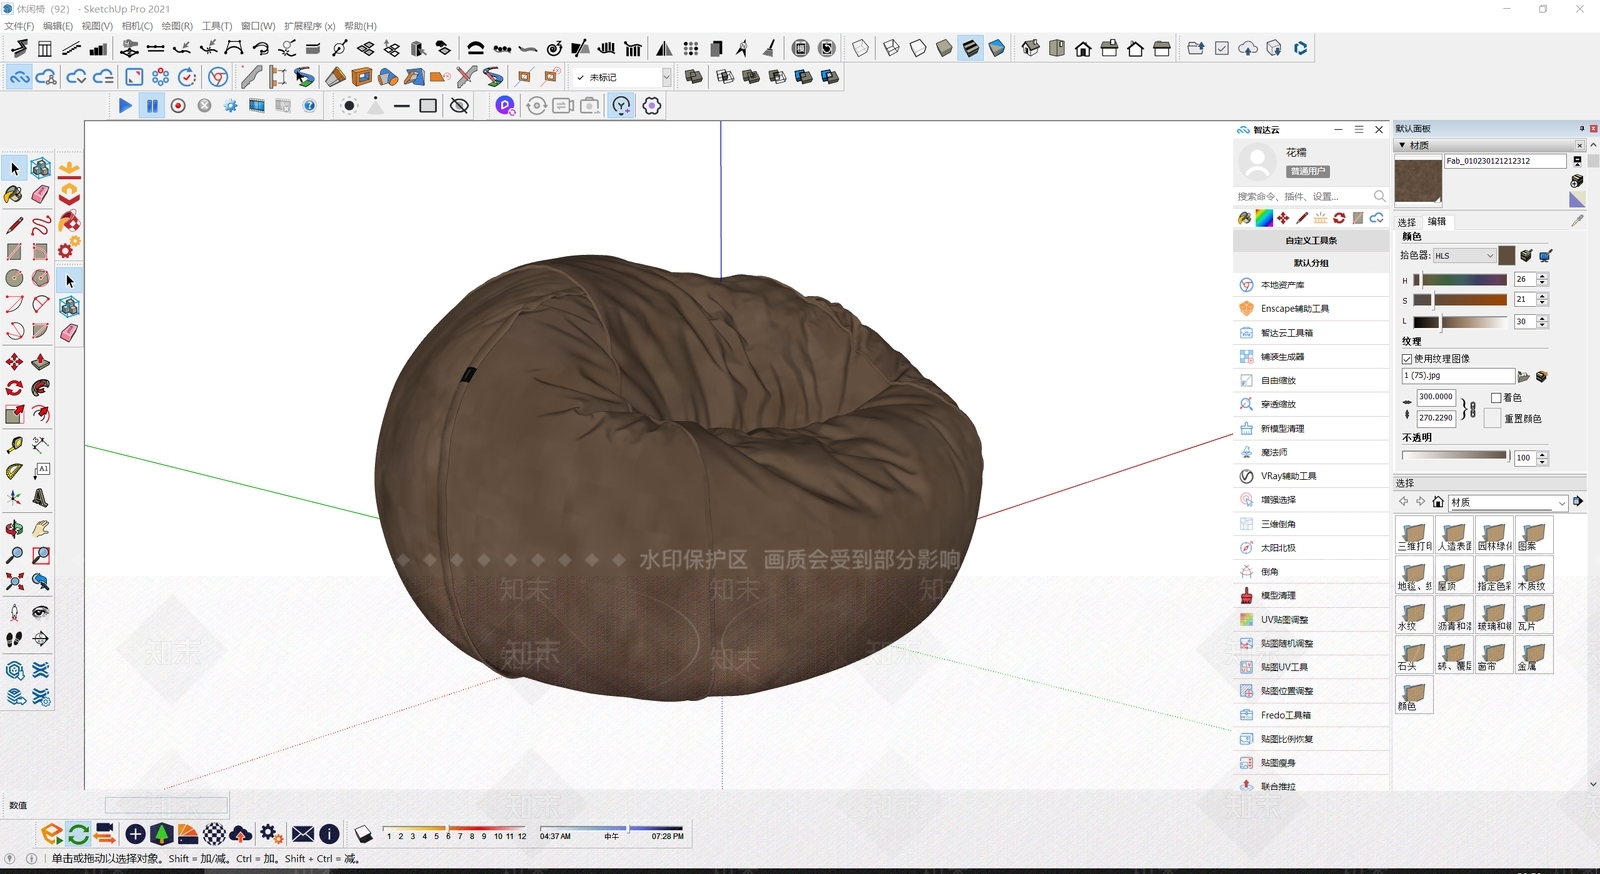Viewport: 1600px width, 874px height.
Task: Activate the Walk footprints tool
Action: 14,639
